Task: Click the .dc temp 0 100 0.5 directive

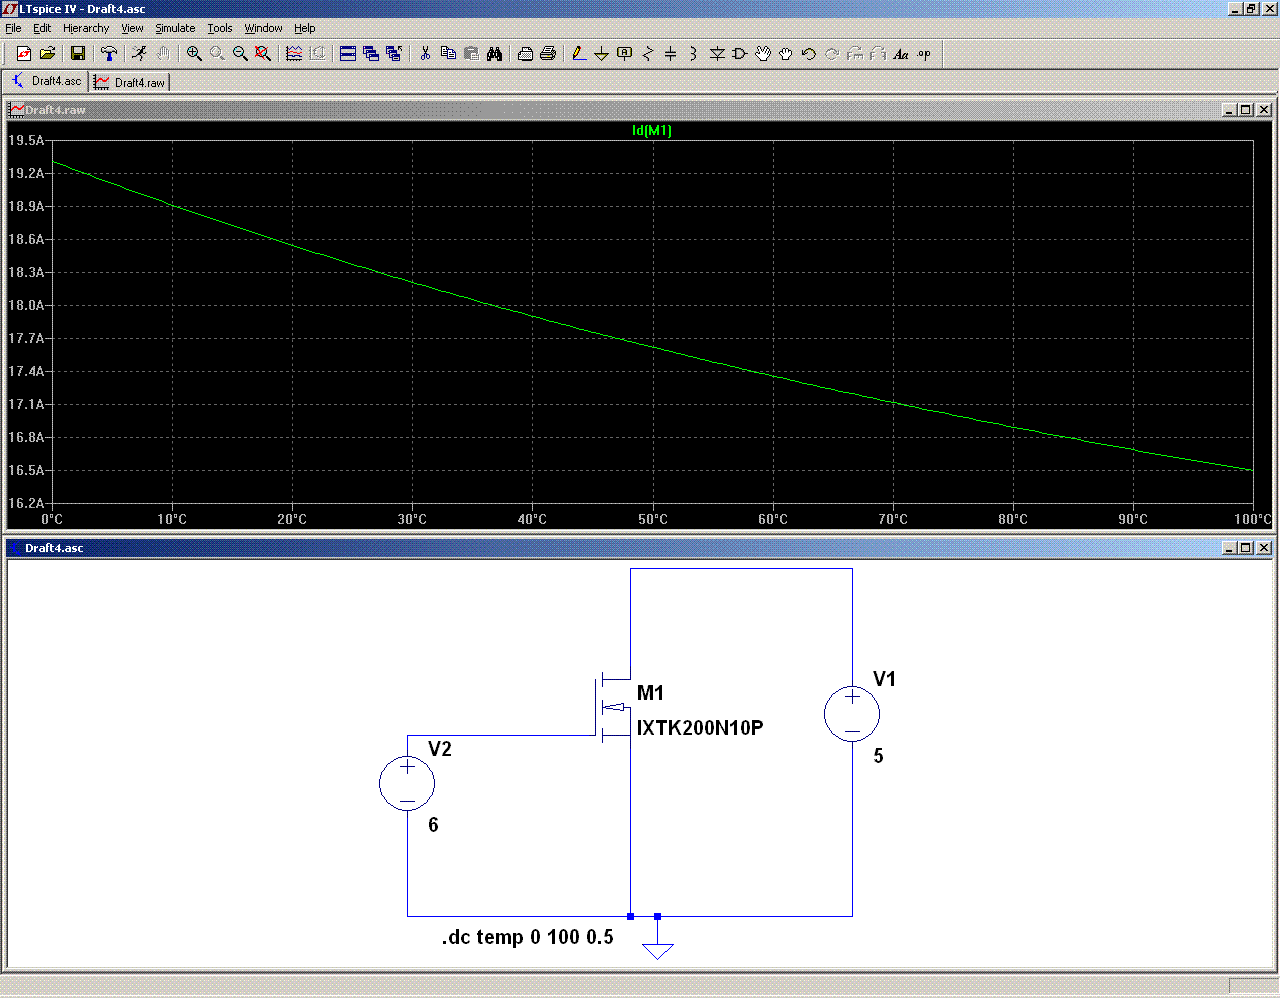Action: click(x=528, y=937)
